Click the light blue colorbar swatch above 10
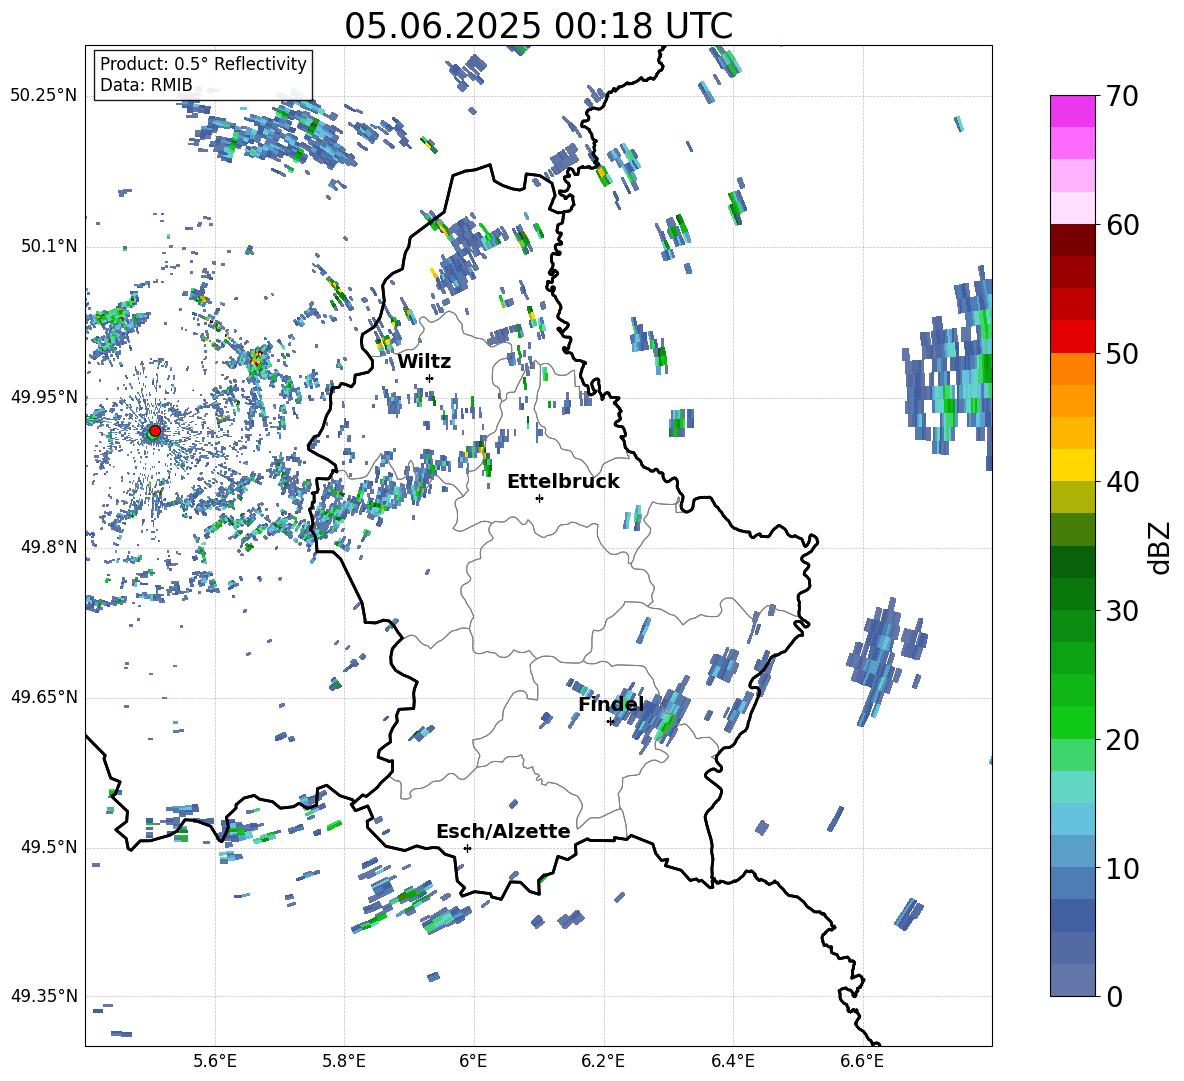The width and height of the screenshot is (1184, 1081). tap(1072, 851)
